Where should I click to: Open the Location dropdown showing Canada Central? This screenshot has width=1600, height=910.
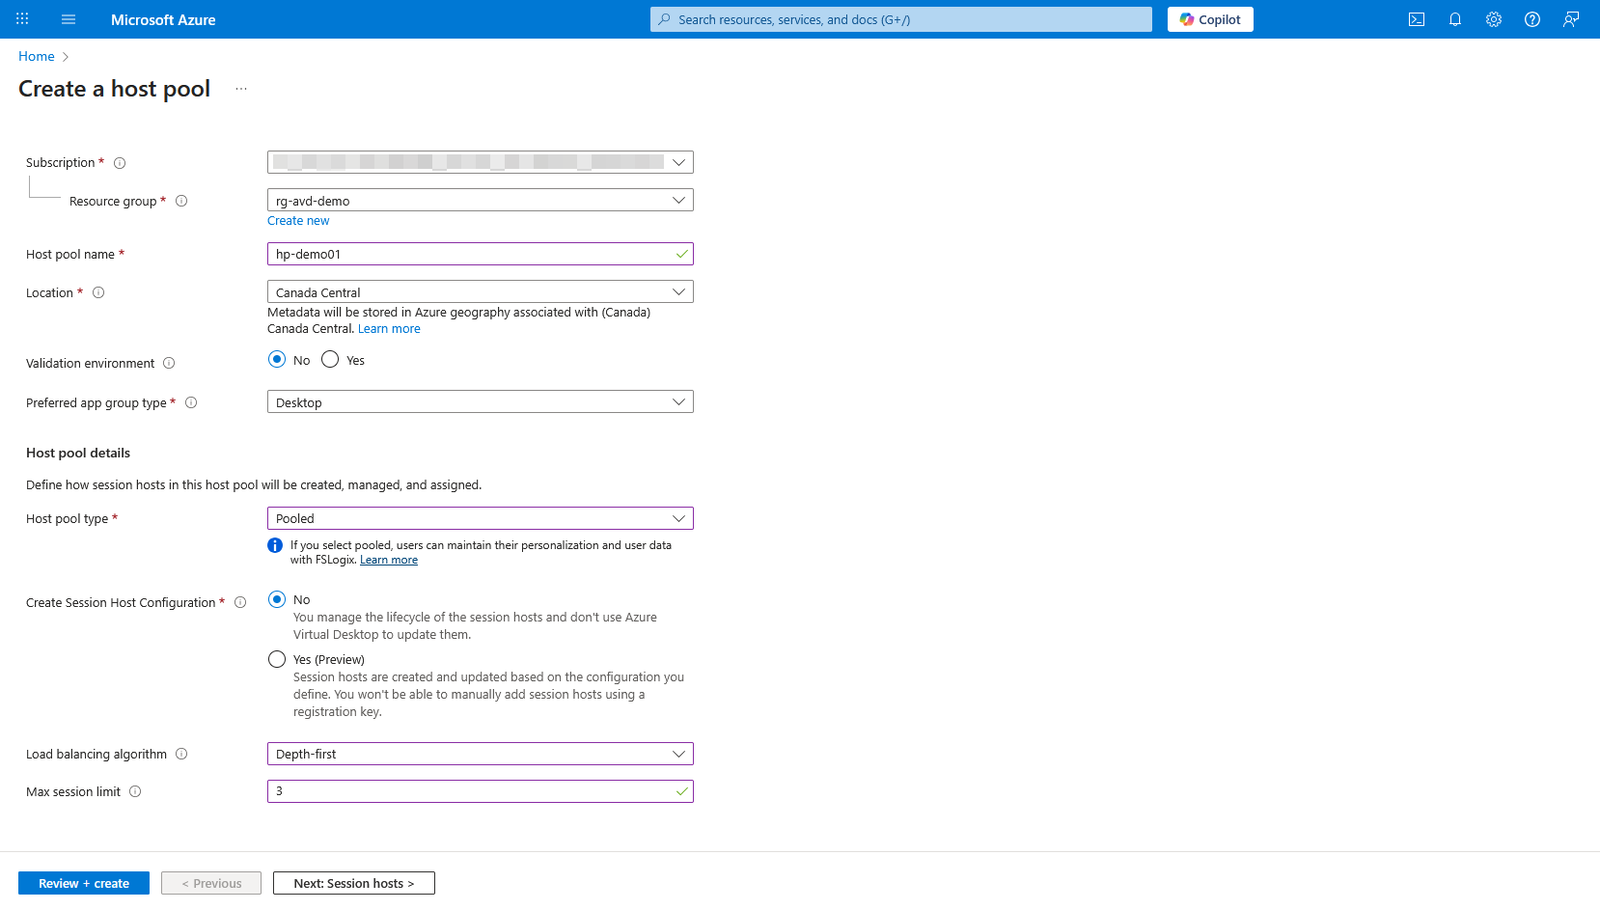coord(480,292)
